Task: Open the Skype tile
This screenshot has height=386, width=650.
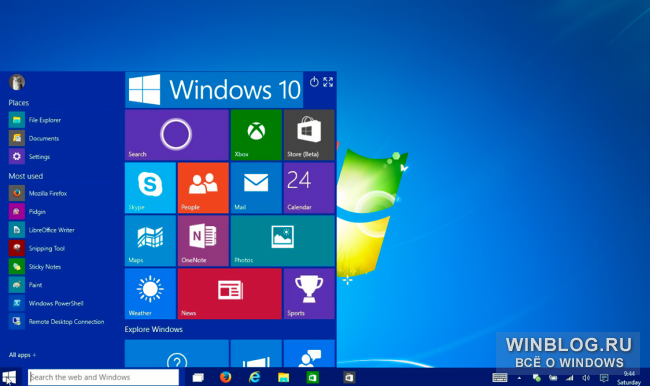Action: [x=150, y=188]
